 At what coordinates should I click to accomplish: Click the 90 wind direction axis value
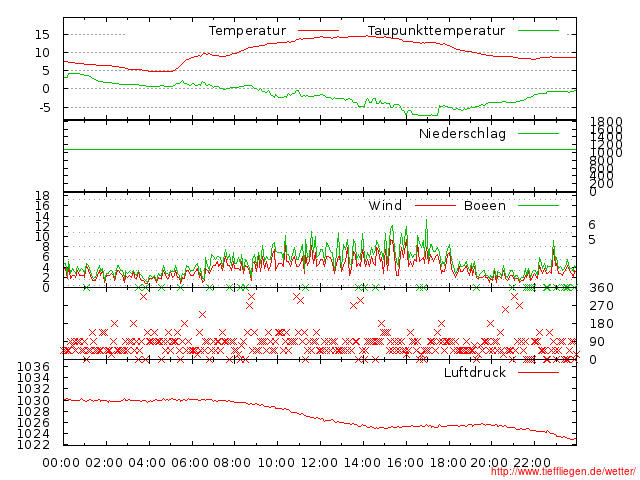597,342
